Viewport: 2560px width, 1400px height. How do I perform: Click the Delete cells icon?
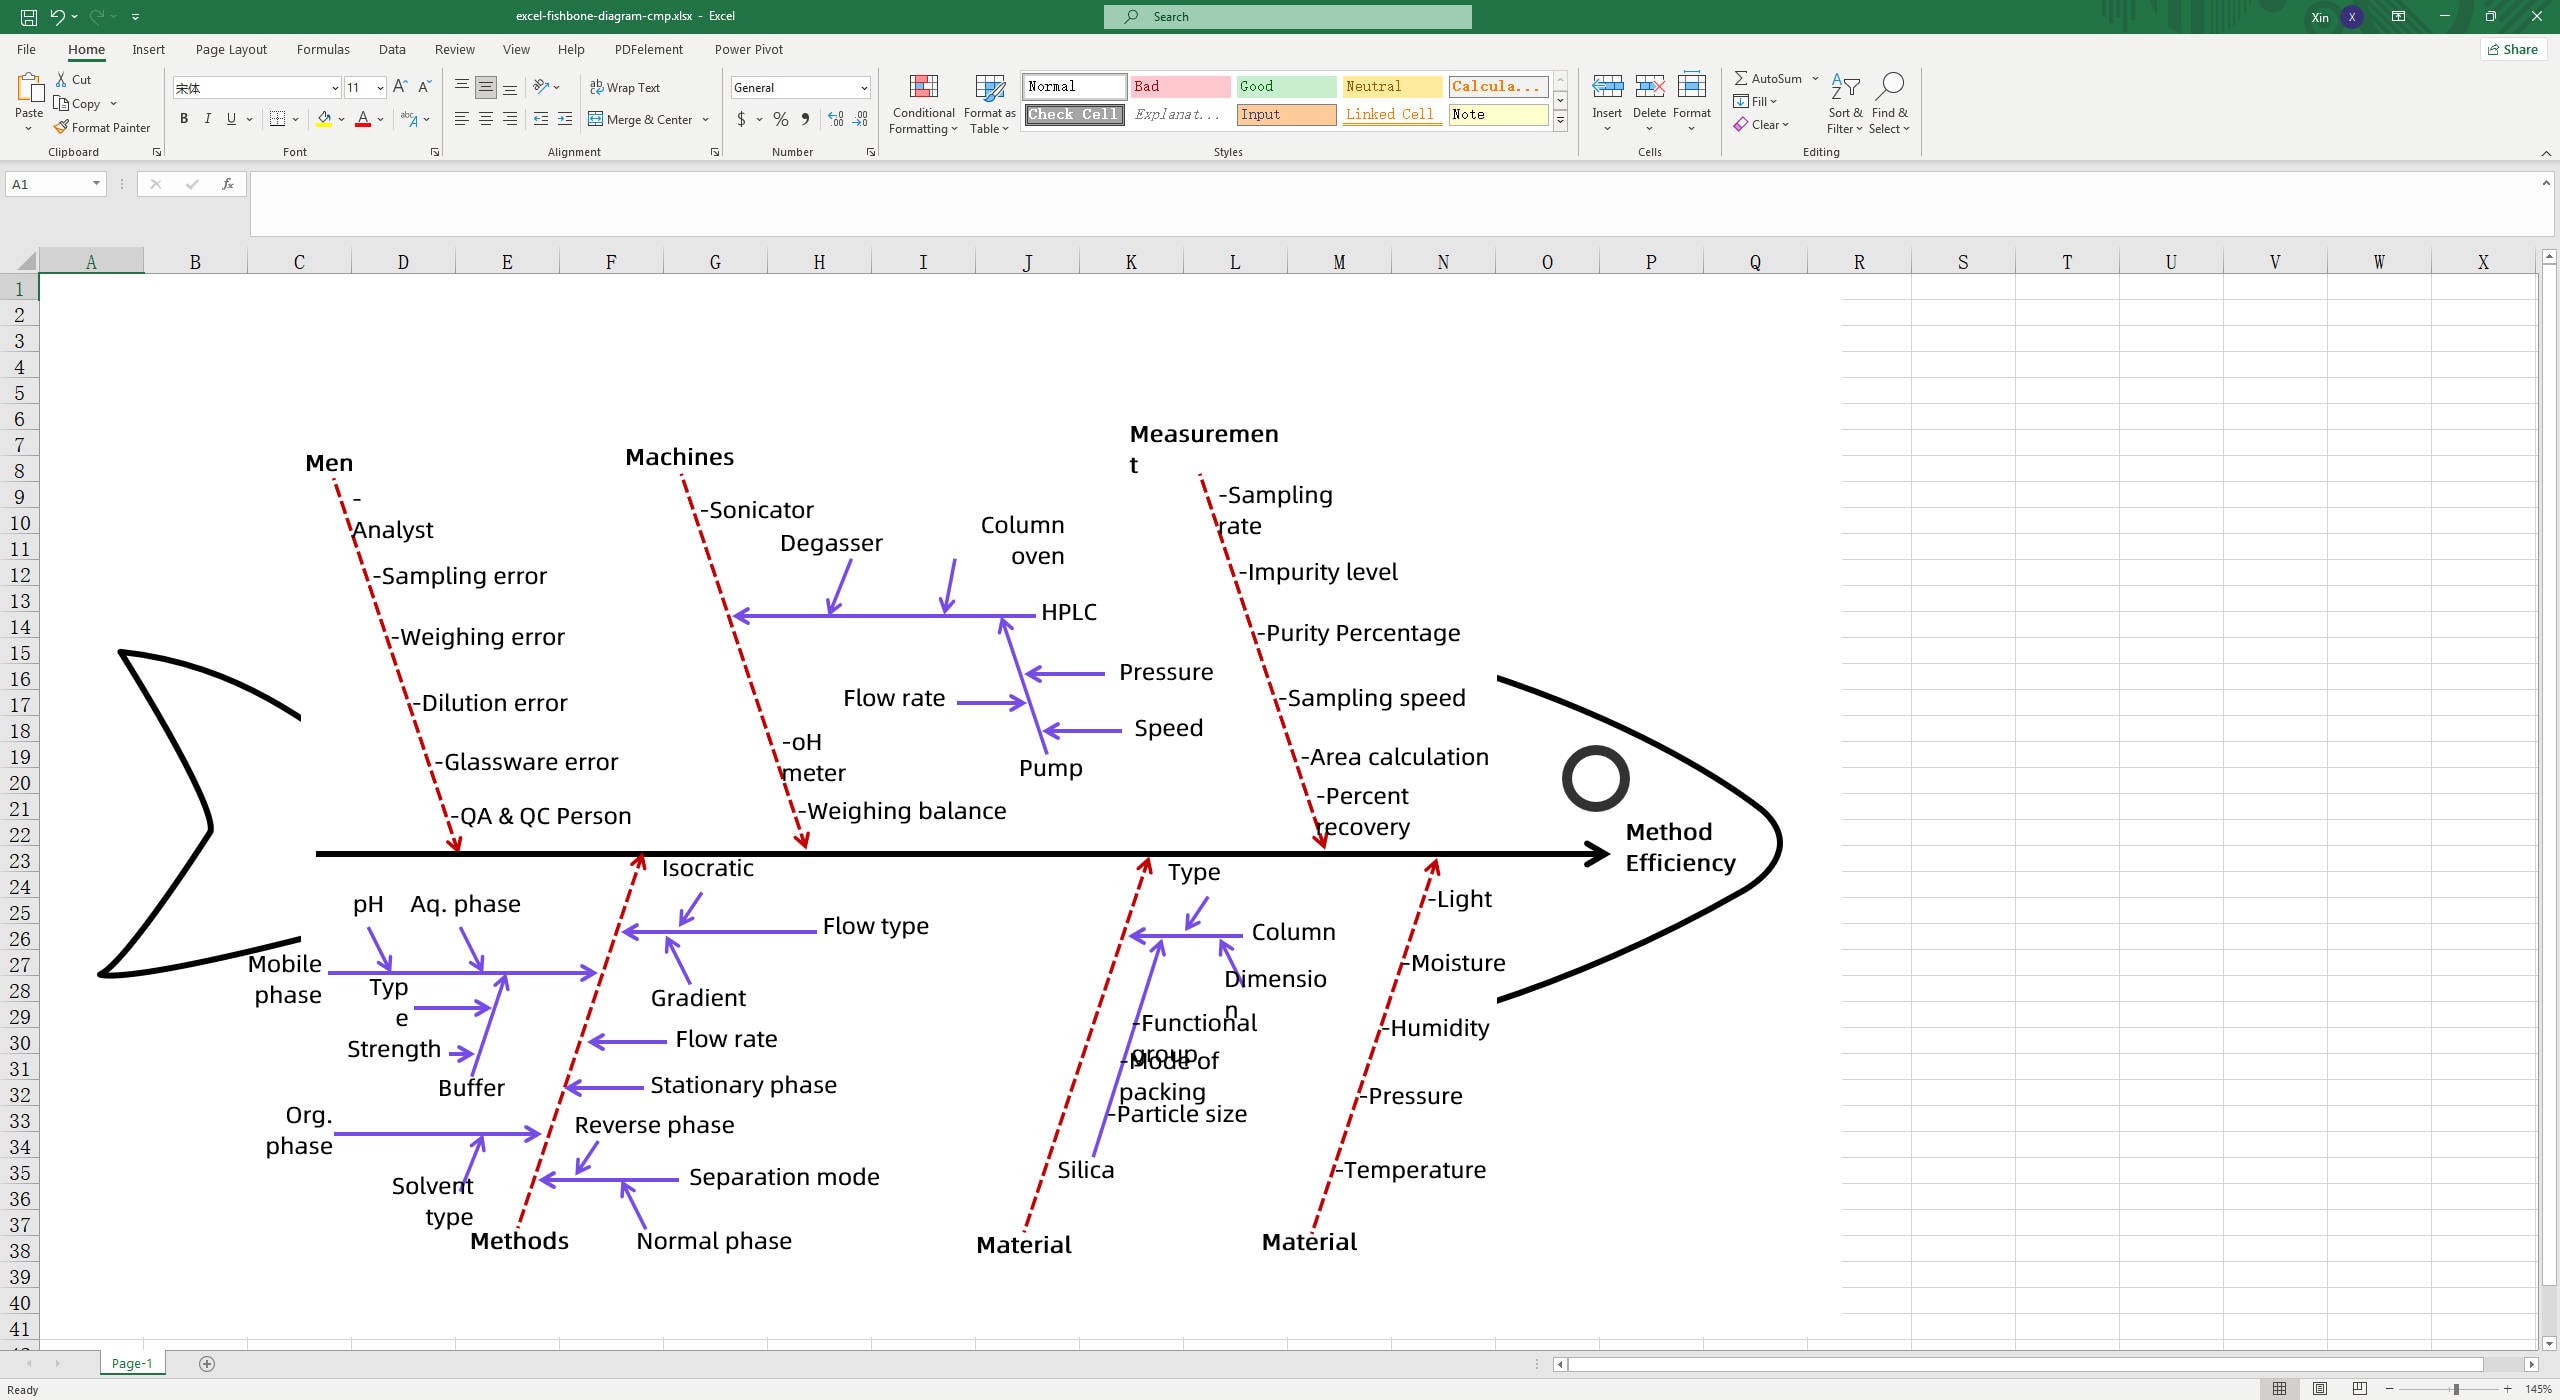(1649, 95)
